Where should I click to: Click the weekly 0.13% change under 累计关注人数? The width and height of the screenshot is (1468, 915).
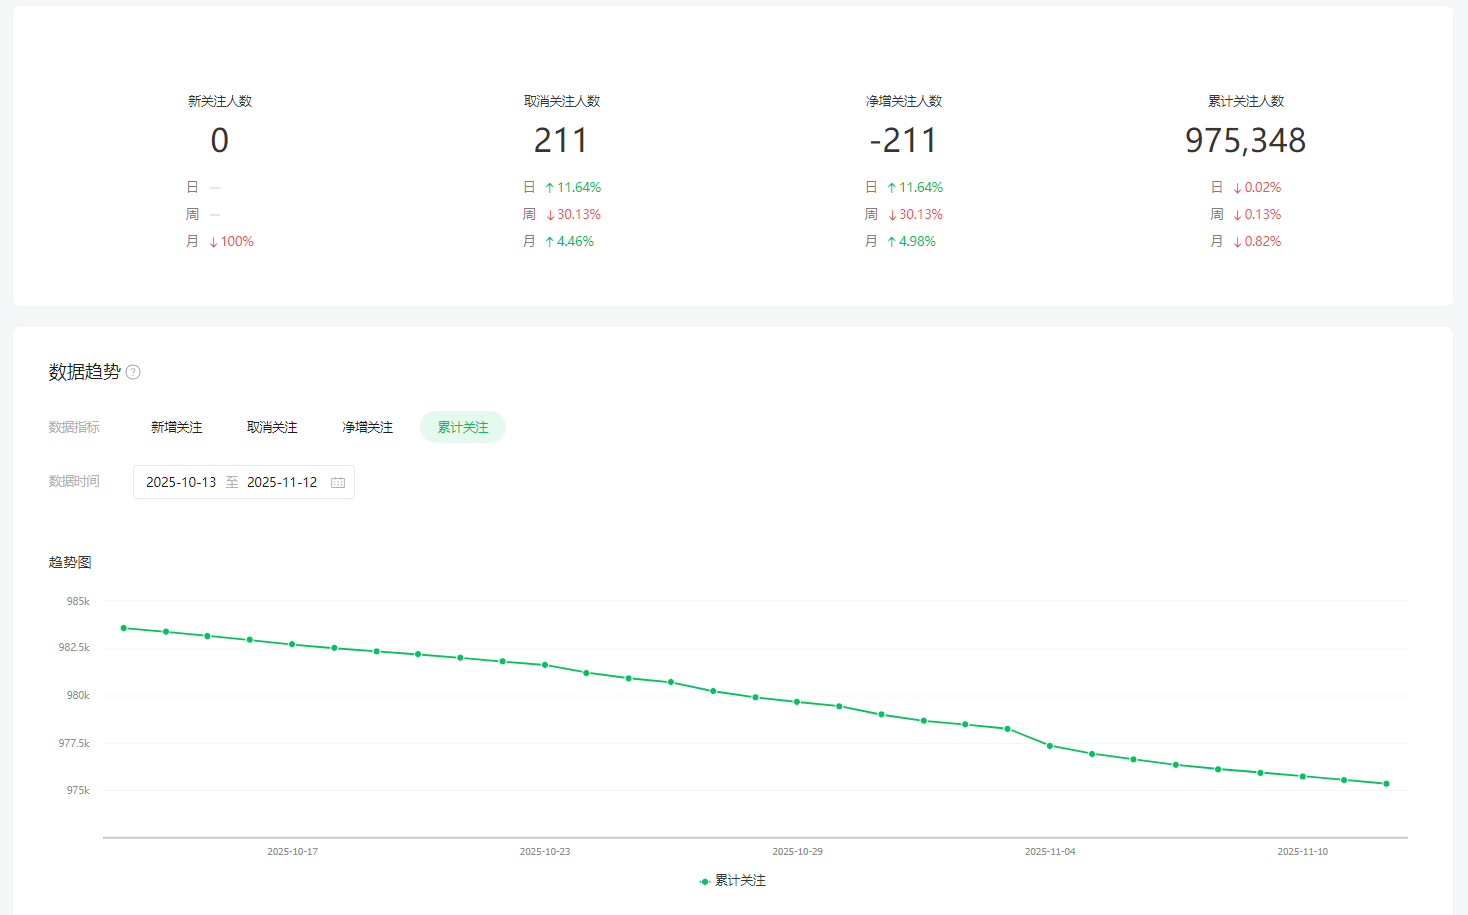pyautogui.click(x=1257, y=214)
